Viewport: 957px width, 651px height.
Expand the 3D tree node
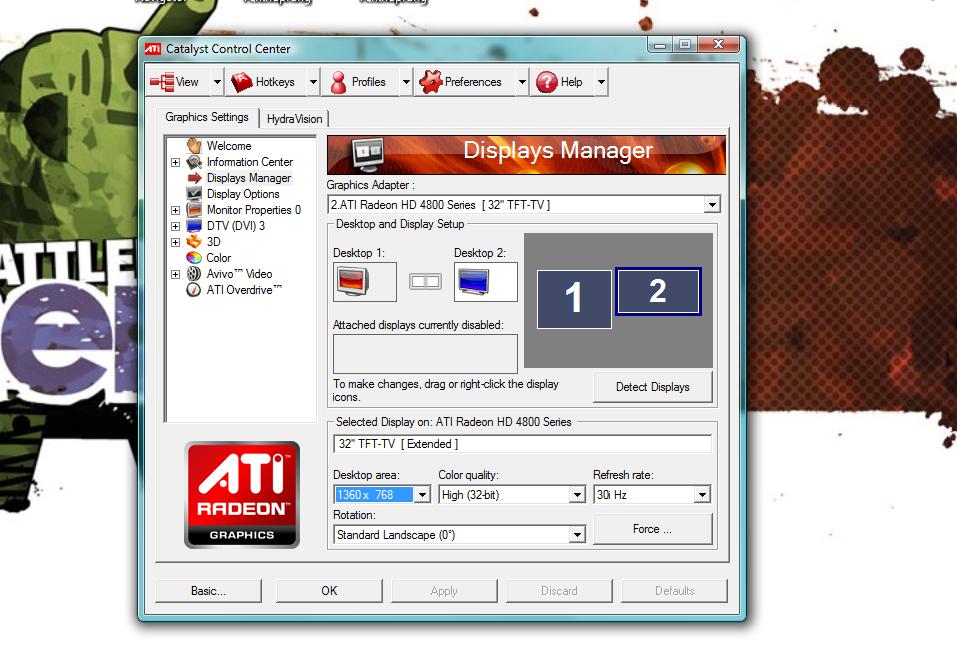coord(176,242)
